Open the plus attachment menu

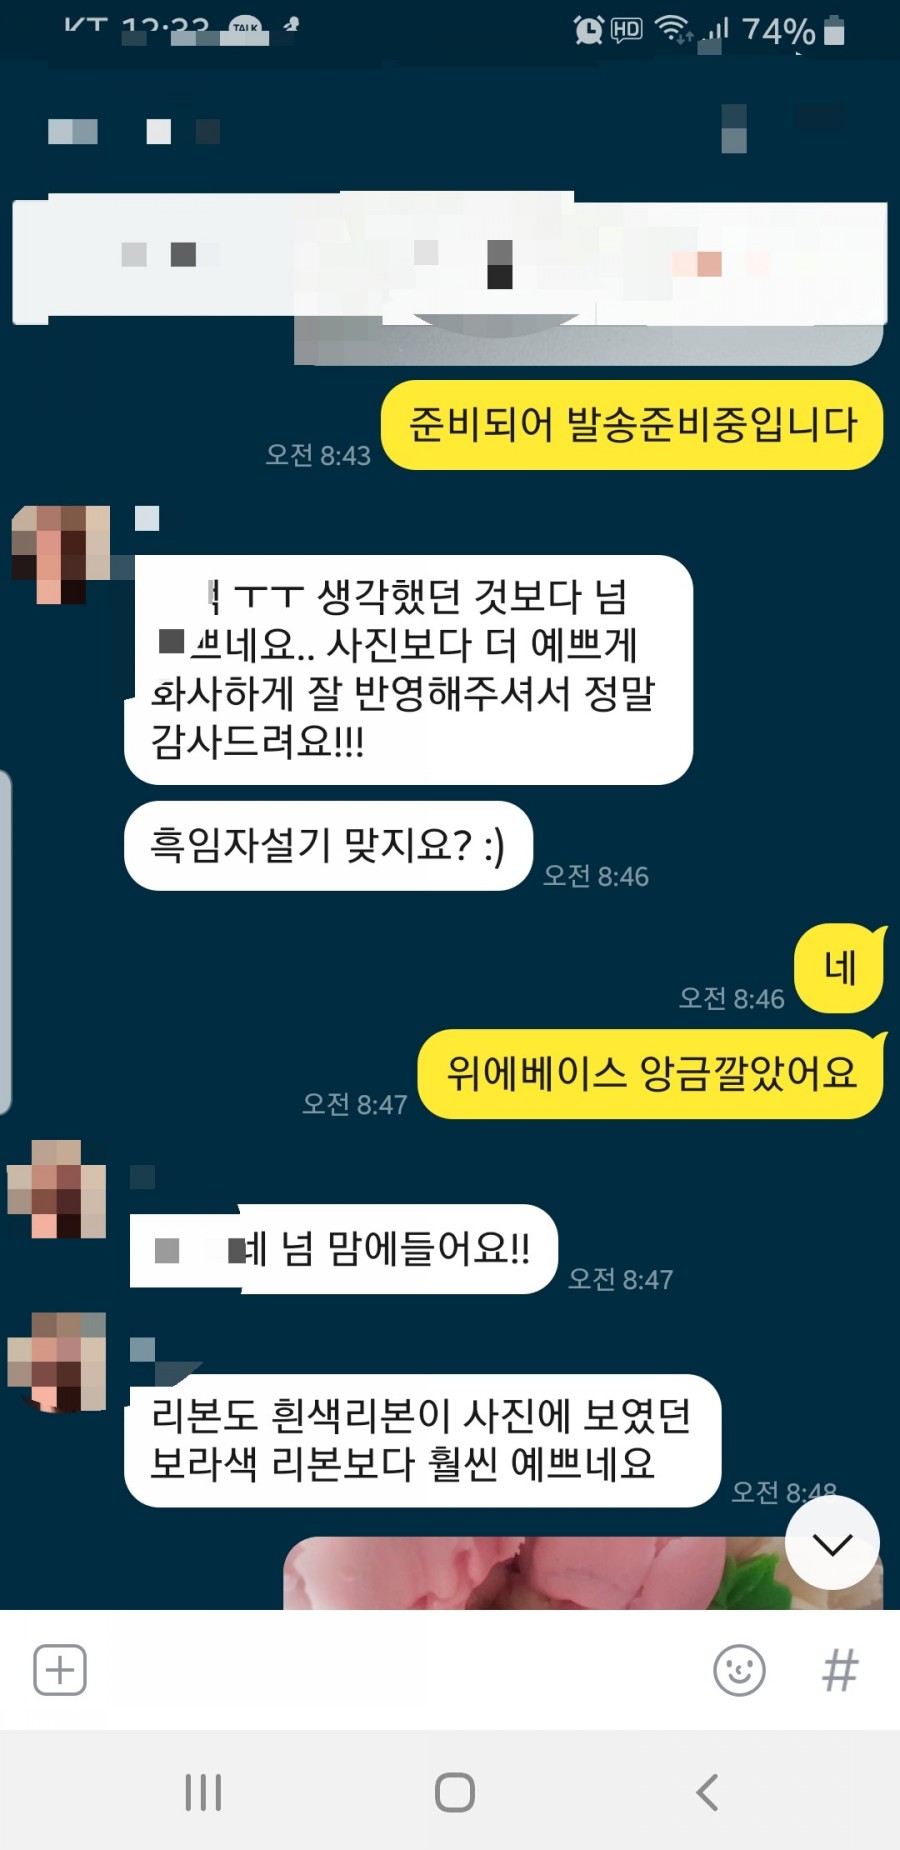pyautogui.click(x=60, y=1670)
